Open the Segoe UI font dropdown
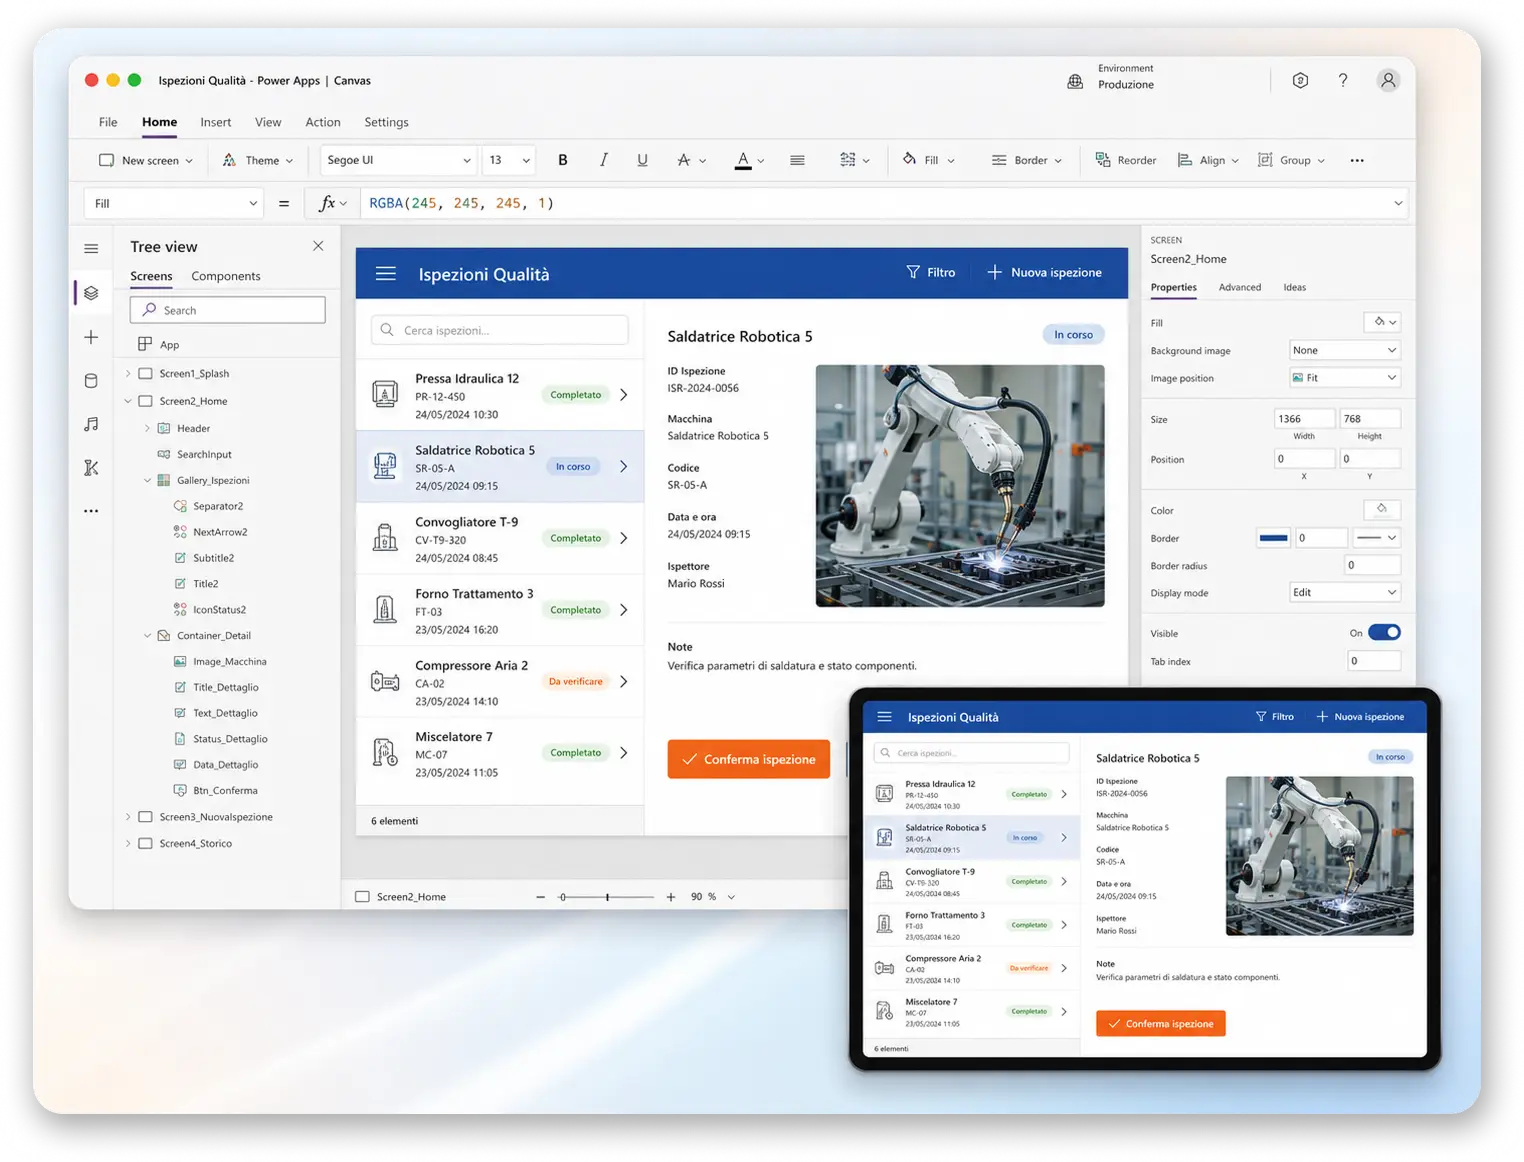The image size is (1524, 1162). click(398, 160)
